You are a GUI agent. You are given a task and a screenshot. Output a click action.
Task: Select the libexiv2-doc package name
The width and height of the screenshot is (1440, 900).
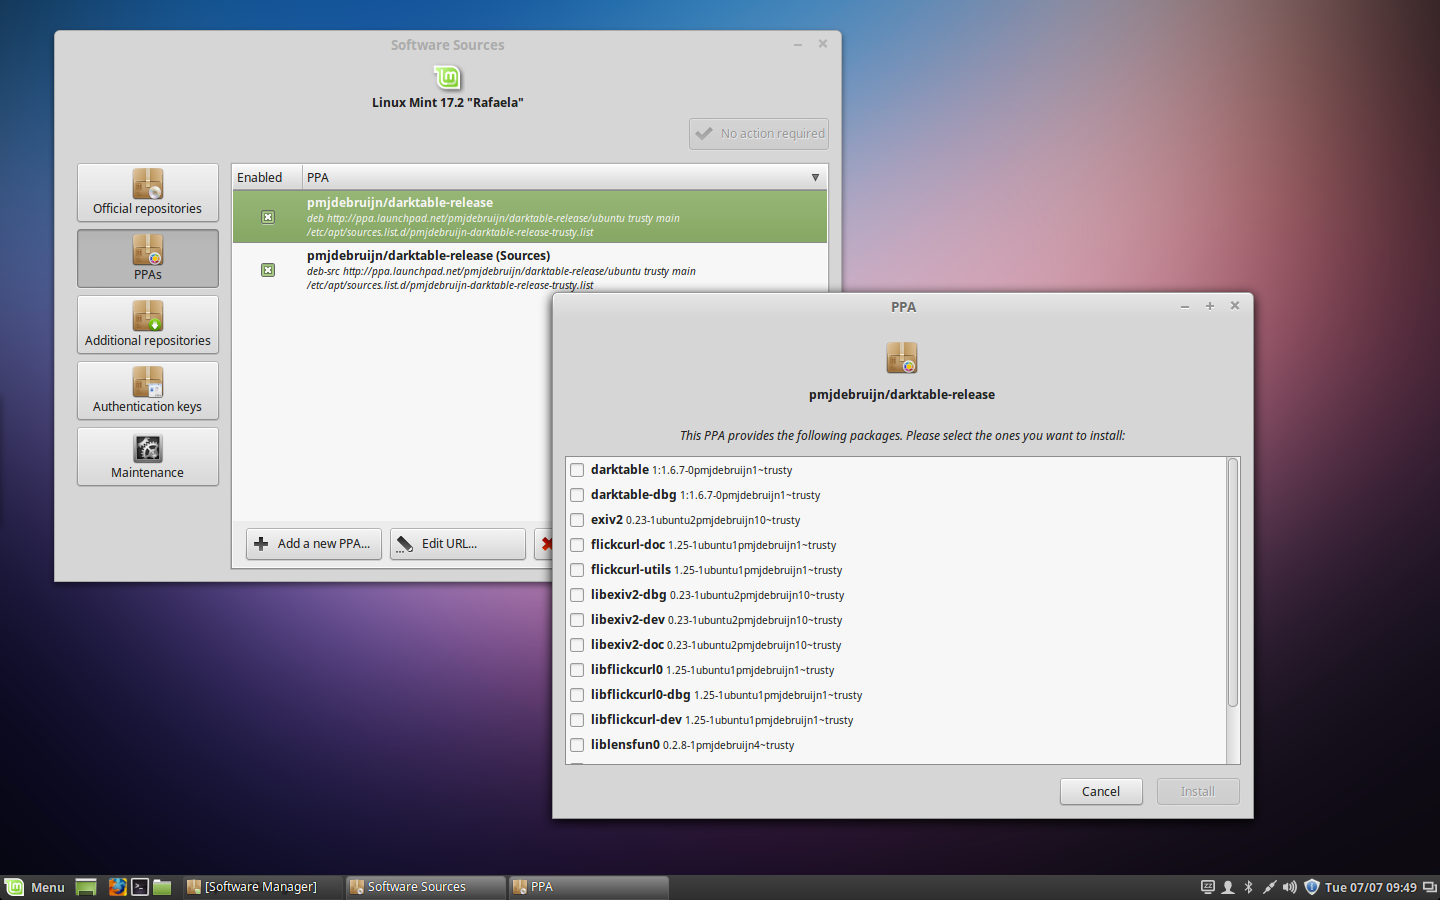[x=627, y=645]
